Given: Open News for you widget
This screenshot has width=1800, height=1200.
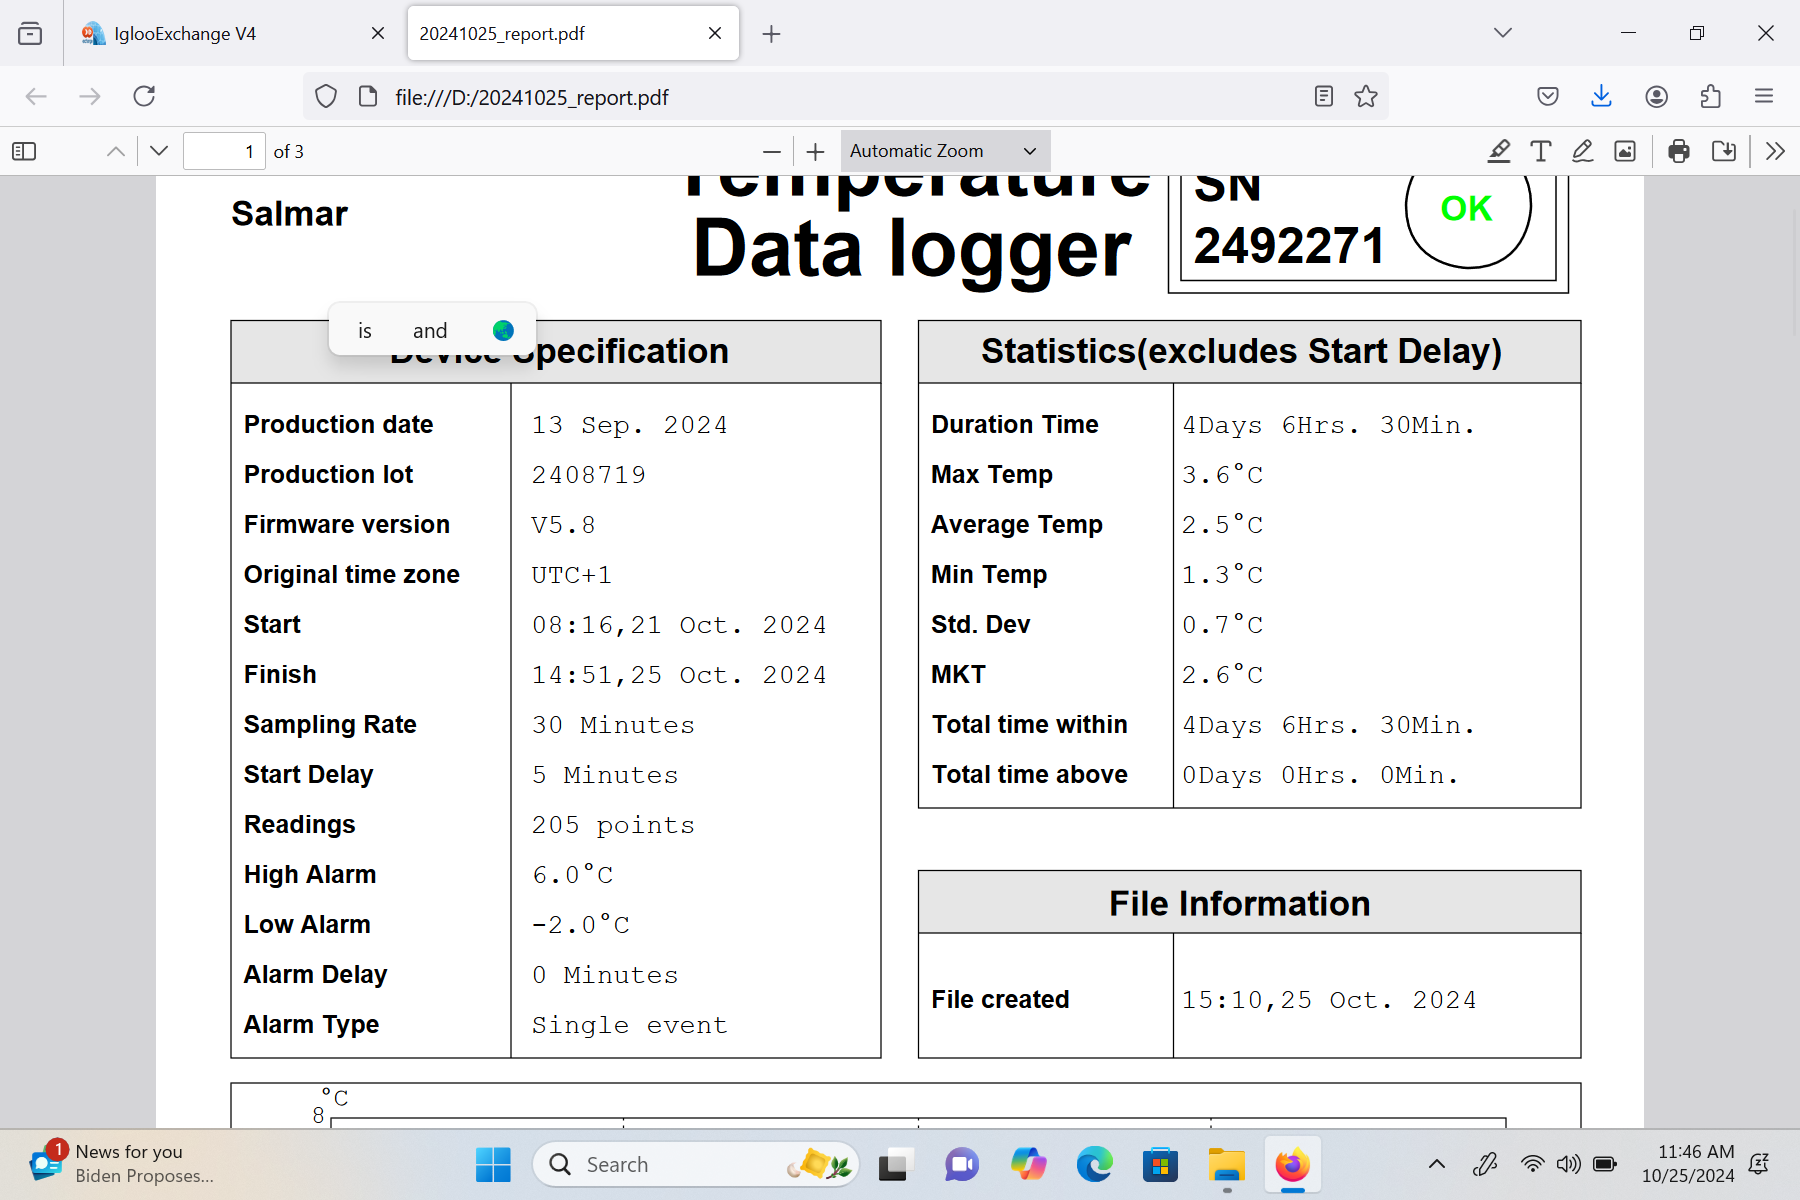Looking at the screenshot, I should (120, 1164).
